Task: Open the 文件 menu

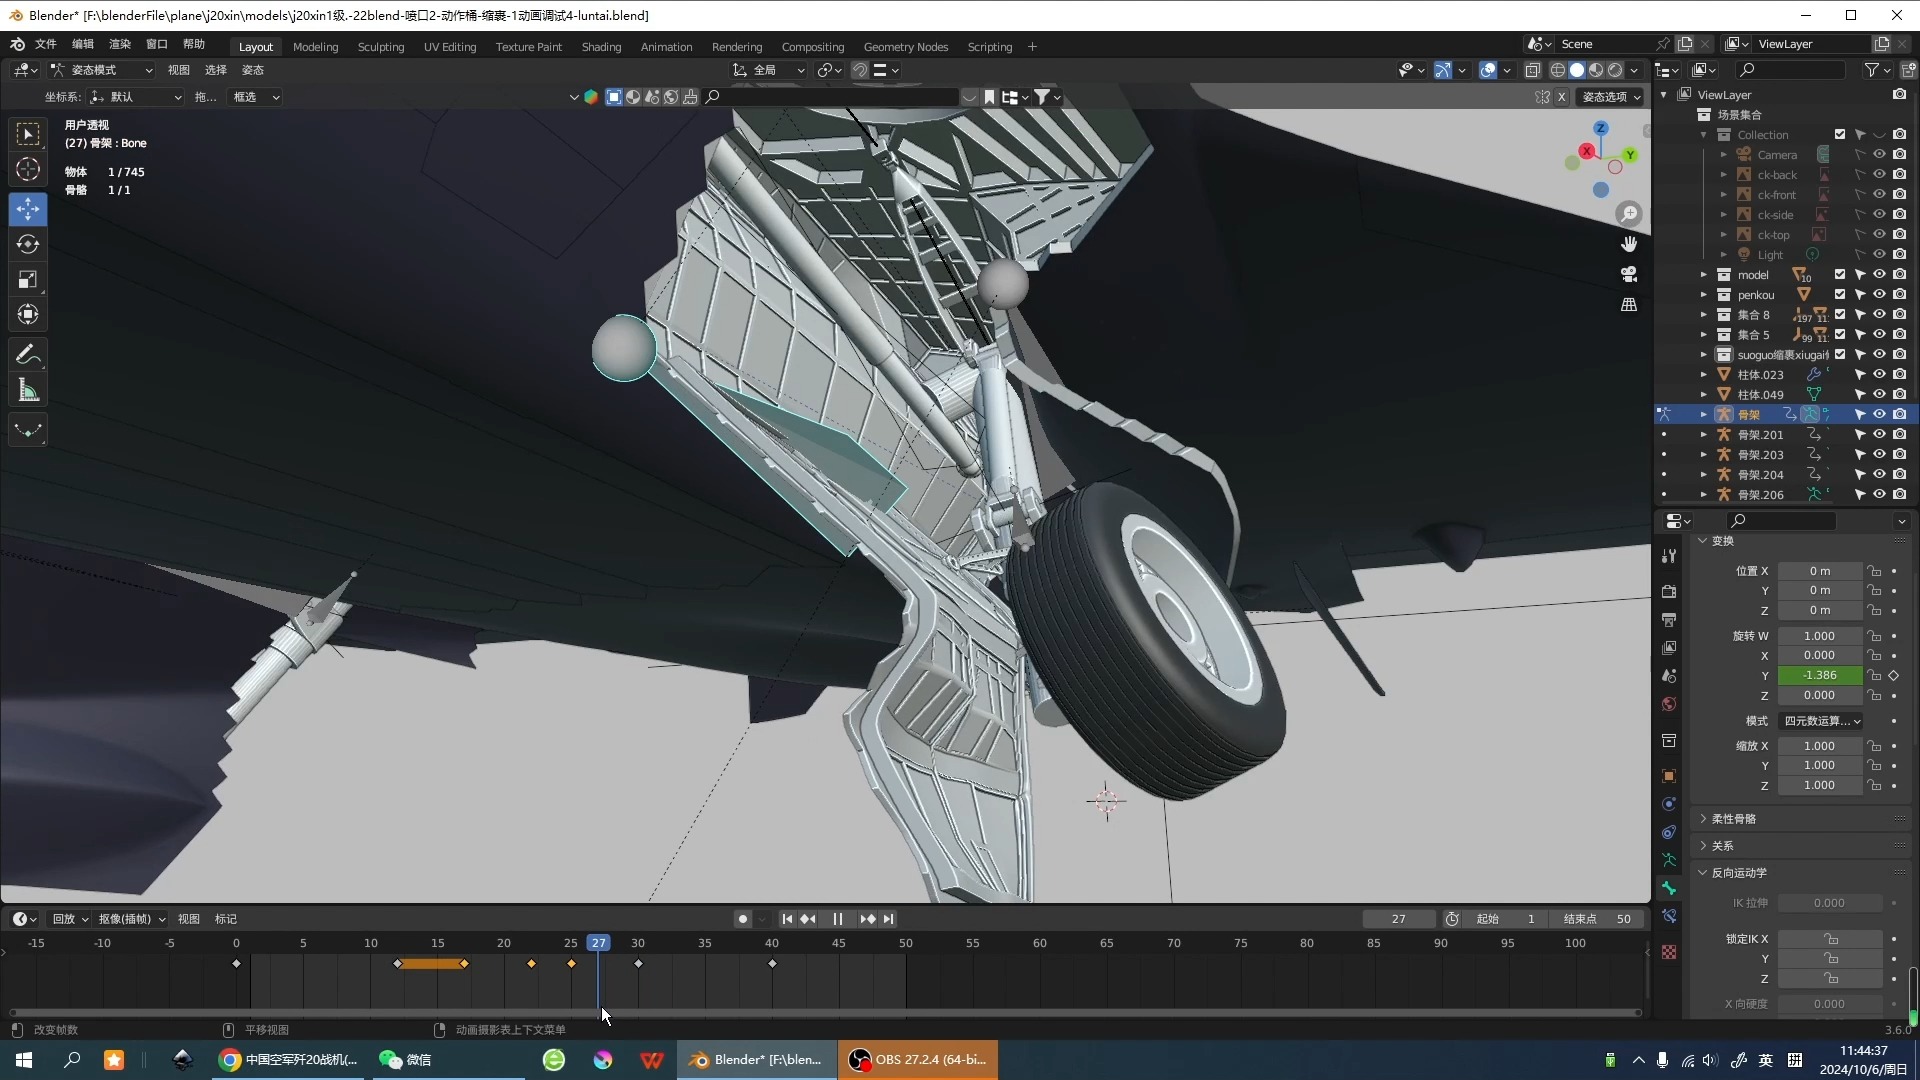Action: coord(46,45)
